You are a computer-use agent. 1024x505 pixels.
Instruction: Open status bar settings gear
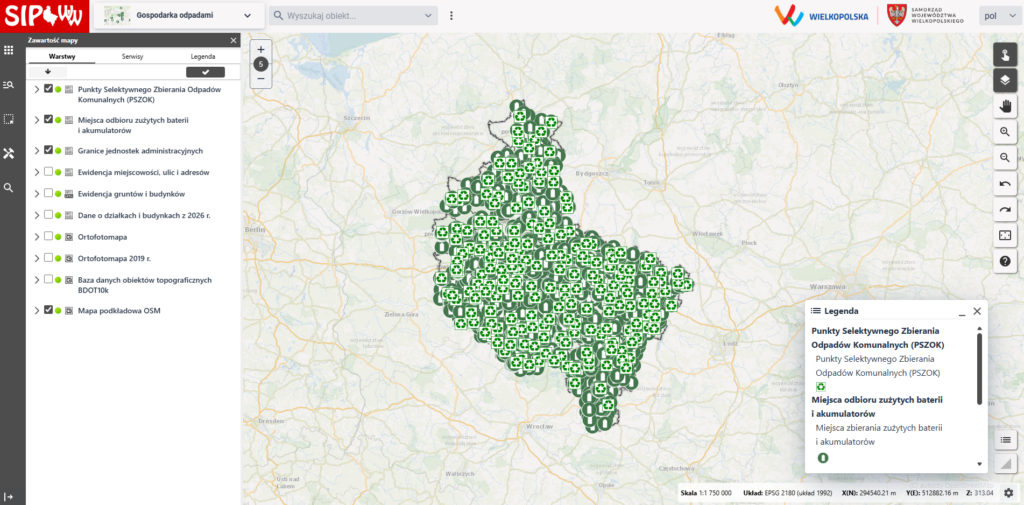tap(1008, 493)
